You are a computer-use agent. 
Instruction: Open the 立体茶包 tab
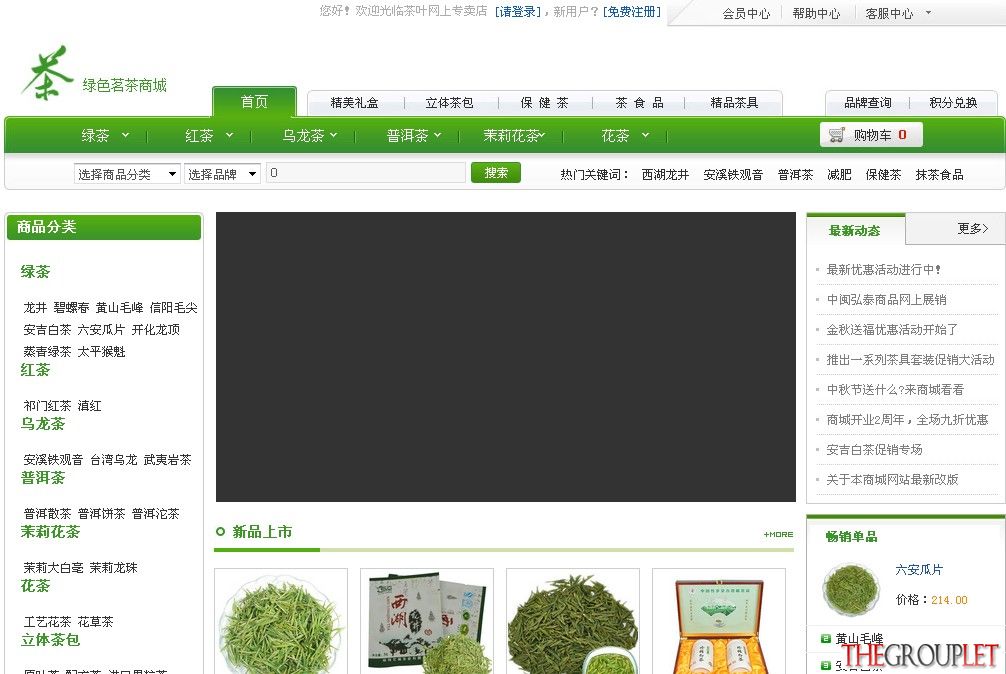(449, 103)
